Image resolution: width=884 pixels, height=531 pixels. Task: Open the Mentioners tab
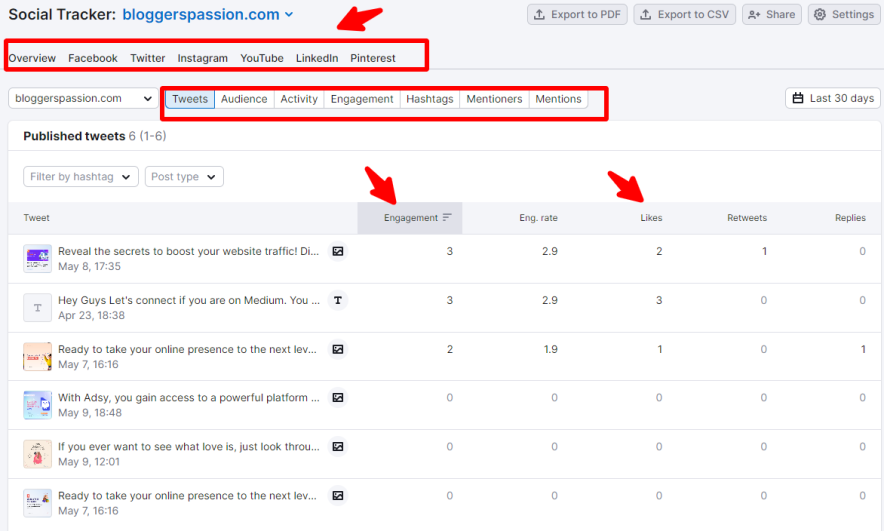point(494,99)
